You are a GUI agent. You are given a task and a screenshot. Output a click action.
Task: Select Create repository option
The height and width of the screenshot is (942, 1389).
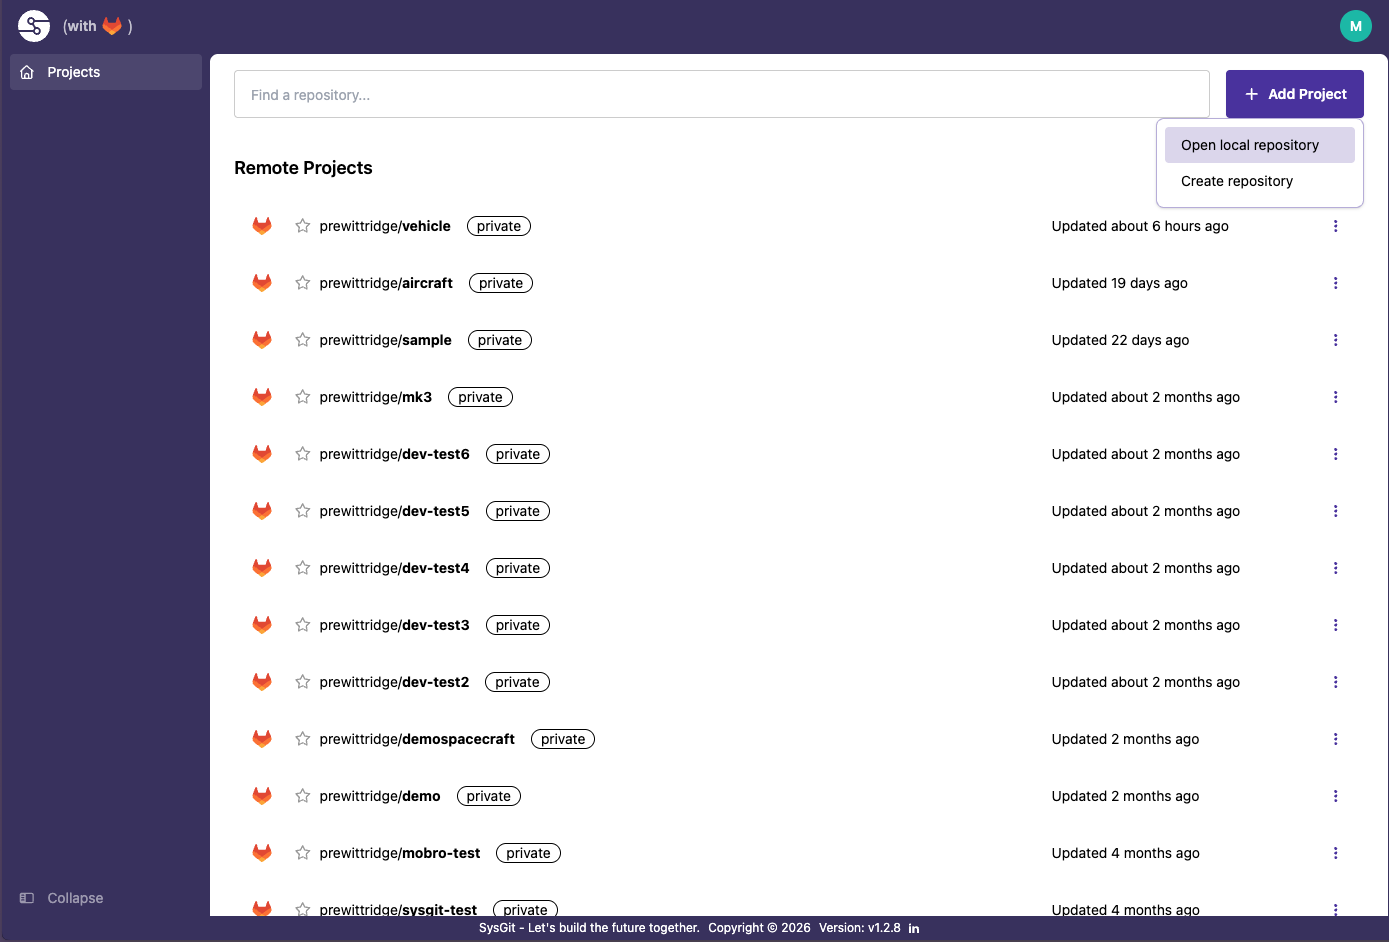pyautogui.click(x=1259, y=181)
